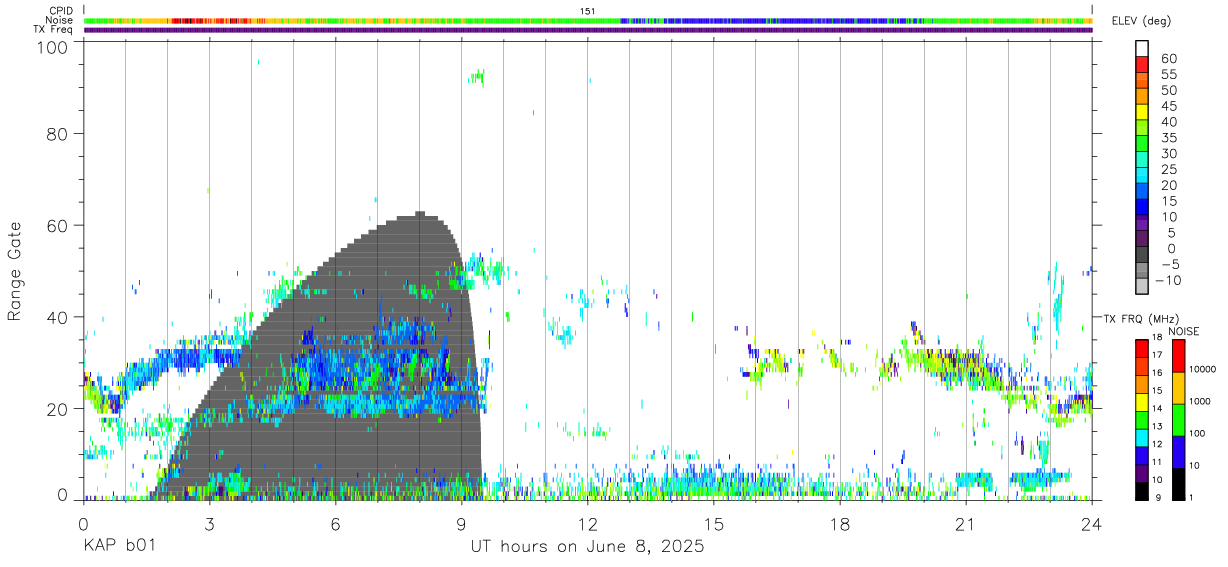This screenshot has width=1228, height=567.
Task: Click range gate tick label 80
Action: click(58, 133)
